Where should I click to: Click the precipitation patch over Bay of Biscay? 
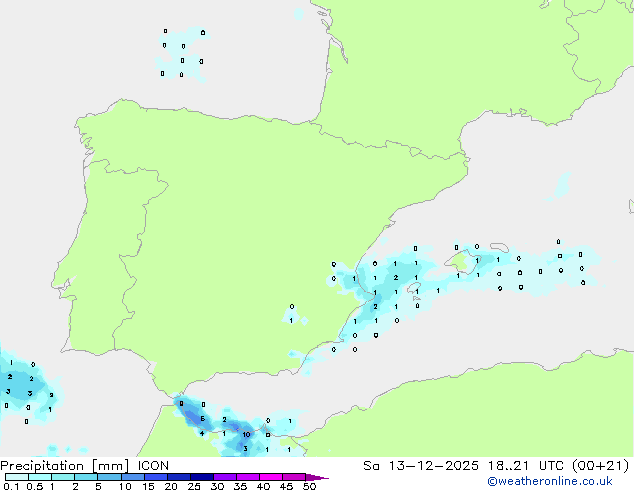pyautogui.click(x=183, y=53)
